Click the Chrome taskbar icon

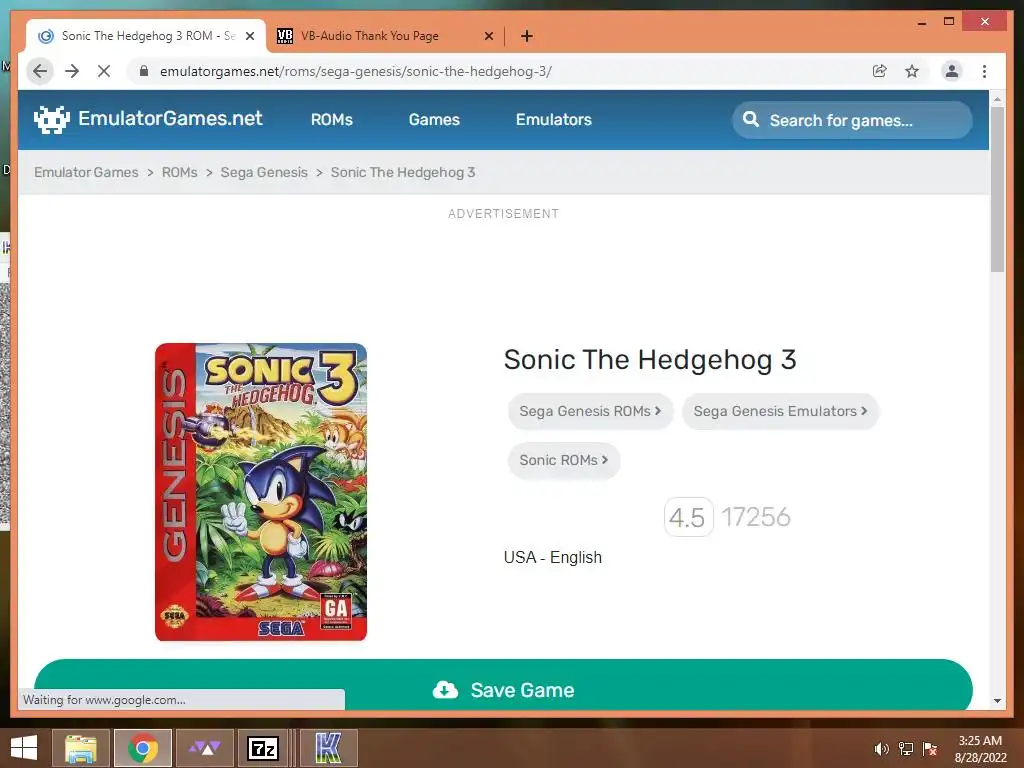click(x=142, y=748)
